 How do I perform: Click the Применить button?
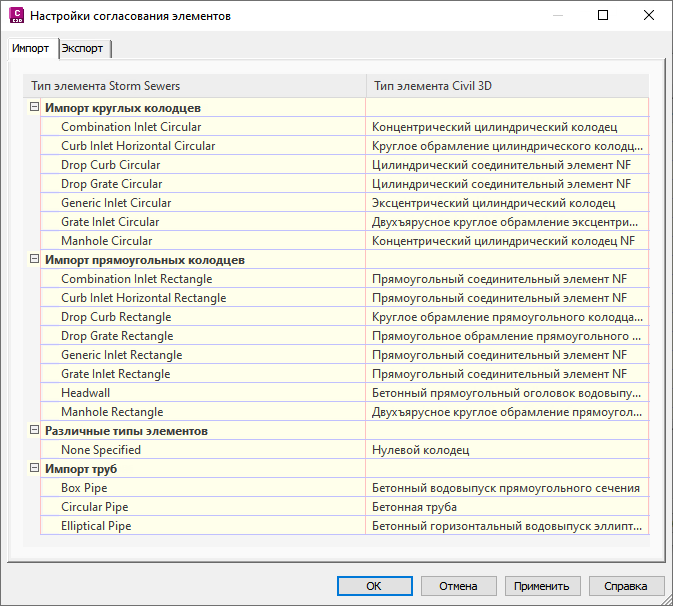point(543,586)
